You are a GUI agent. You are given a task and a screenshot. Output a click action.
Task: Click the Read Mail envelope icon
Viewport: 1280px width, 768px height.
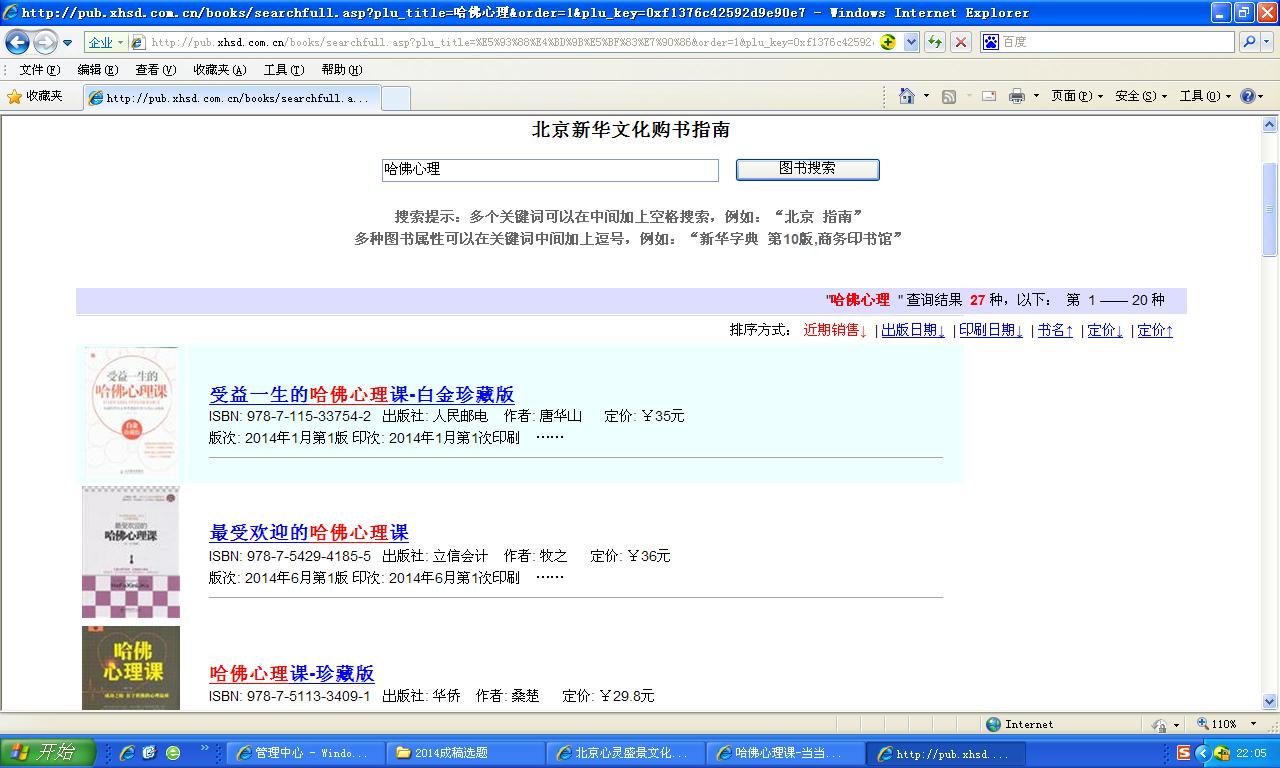[989, 96]
